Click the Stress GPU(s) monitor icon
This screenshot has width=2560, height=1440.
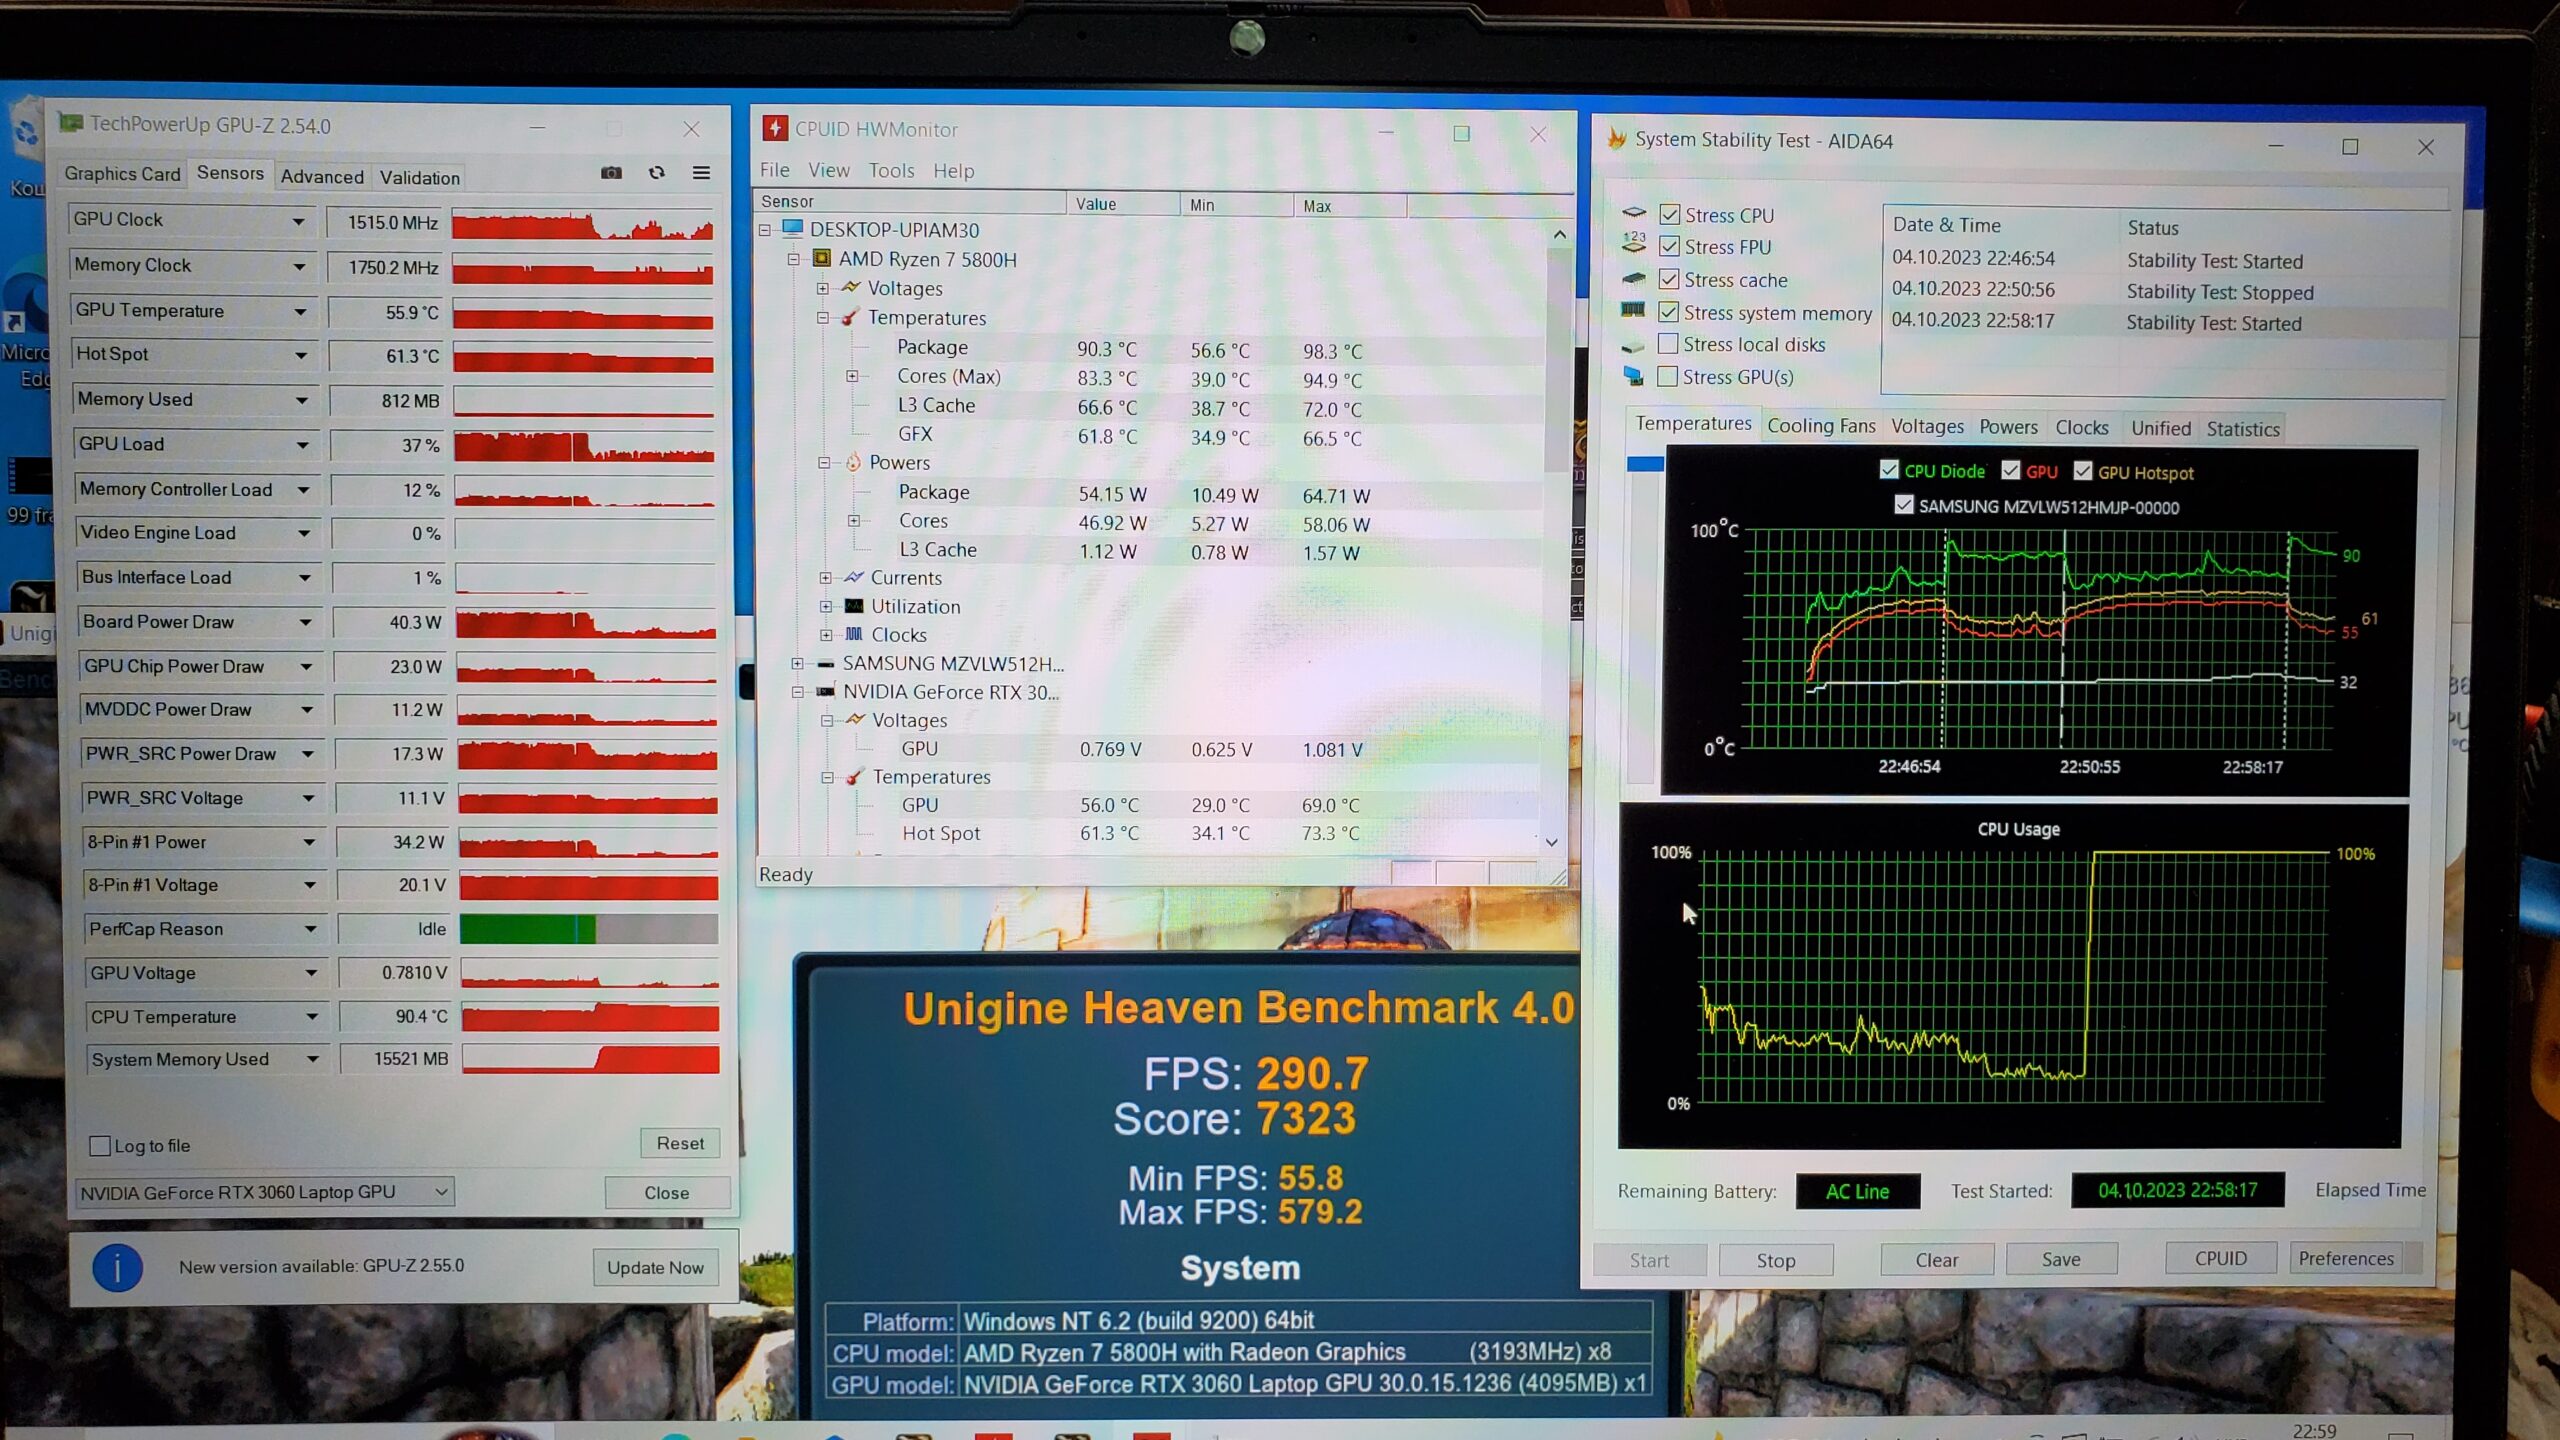(x=1632, y=377)
